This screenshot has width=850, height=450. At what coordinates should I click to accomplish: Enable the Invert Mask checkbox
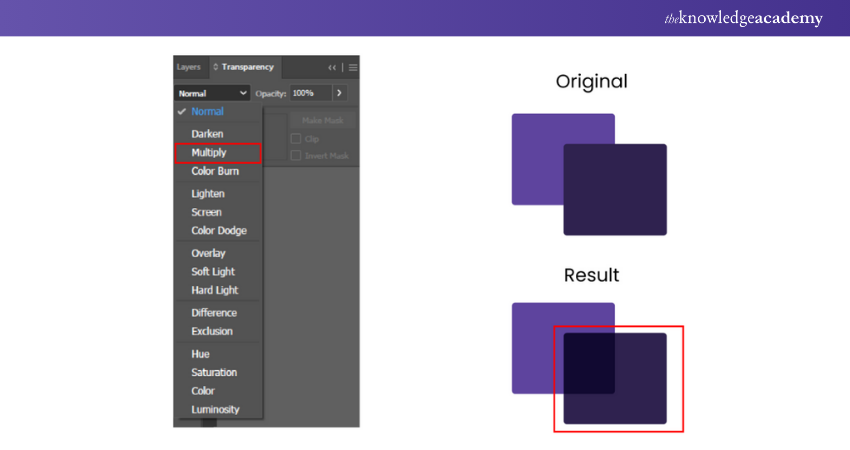tap(296, 156)
